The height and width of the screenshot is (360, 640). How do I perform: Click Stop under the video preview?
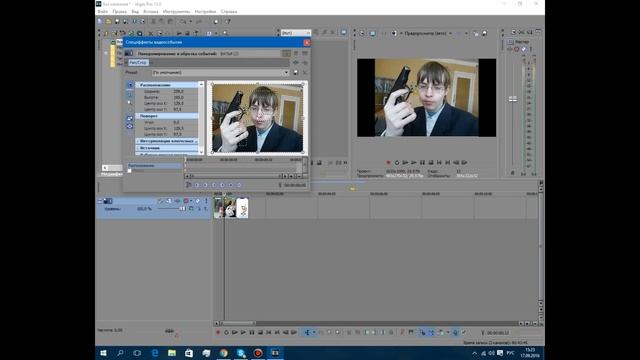[x=431, y=162]
